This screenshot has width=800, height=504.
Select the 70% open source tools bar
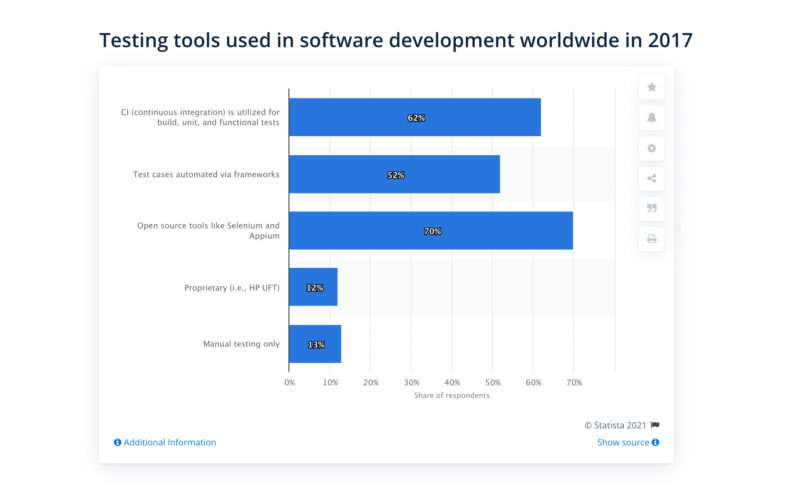430,231
